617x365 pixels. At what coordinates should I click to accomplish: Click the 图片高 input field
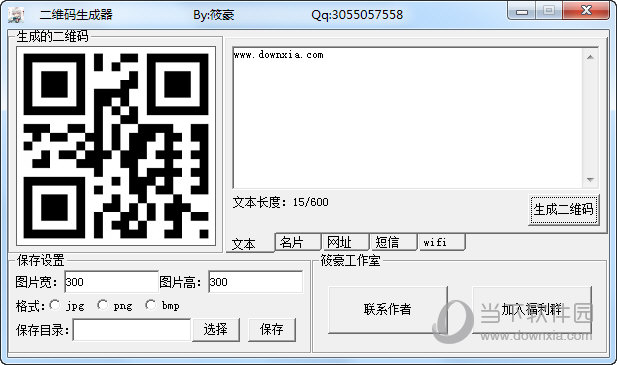pyautogui.click(x=256, y=282)
